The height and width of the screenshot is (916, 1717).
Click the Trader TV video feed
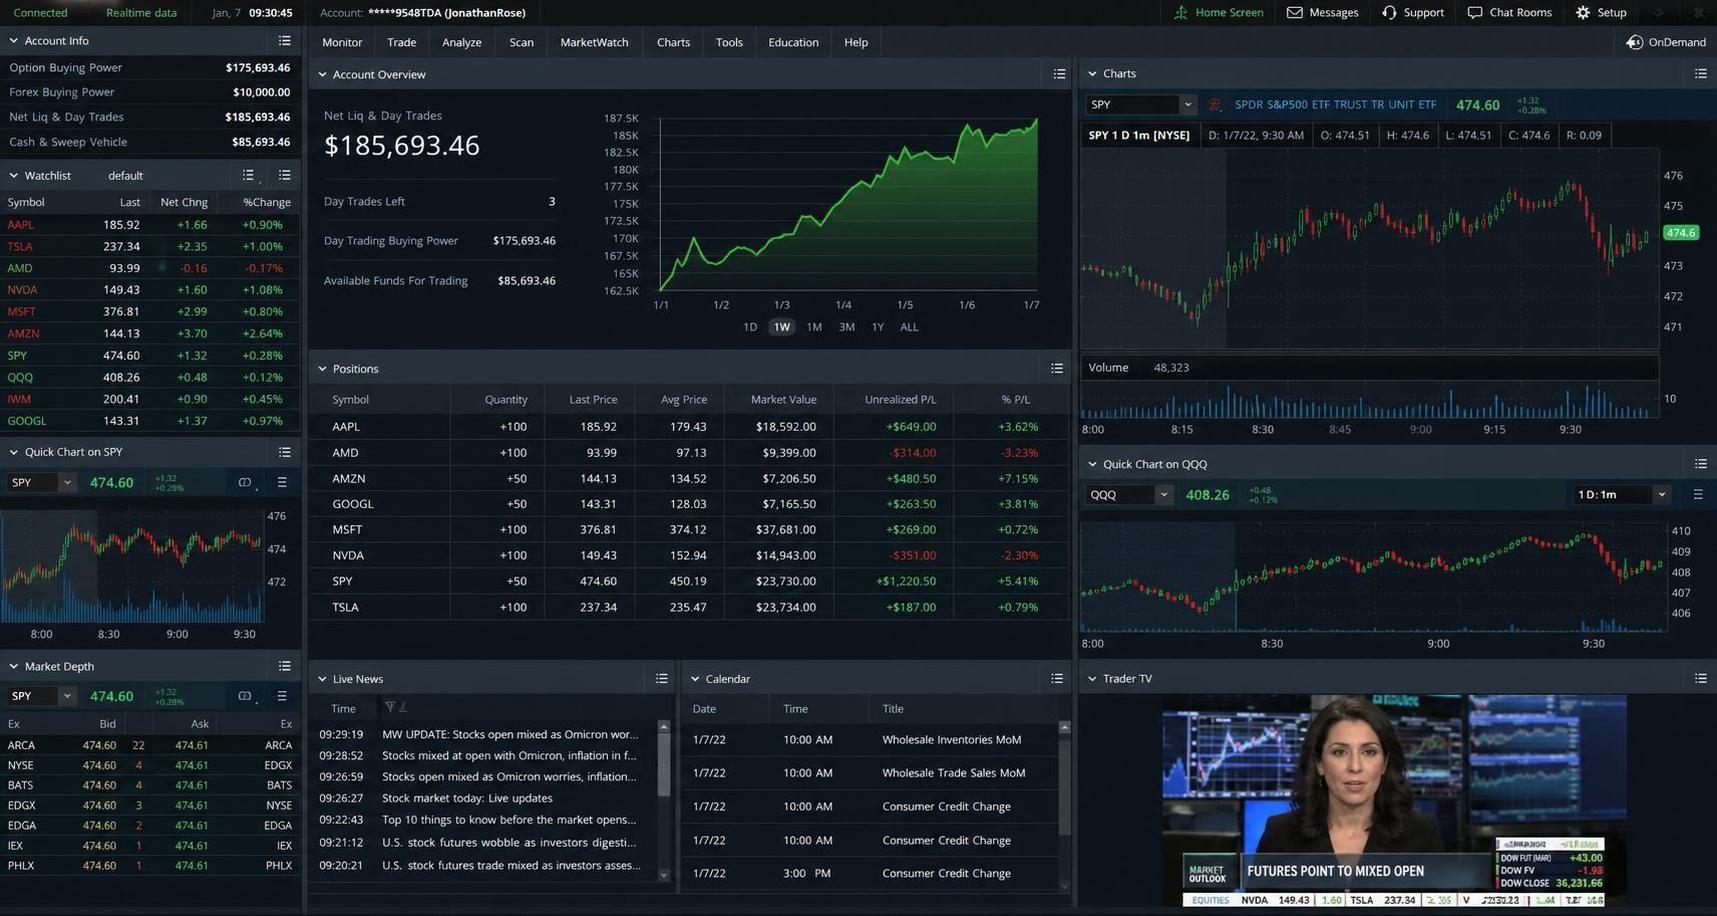pos(1394,800)
